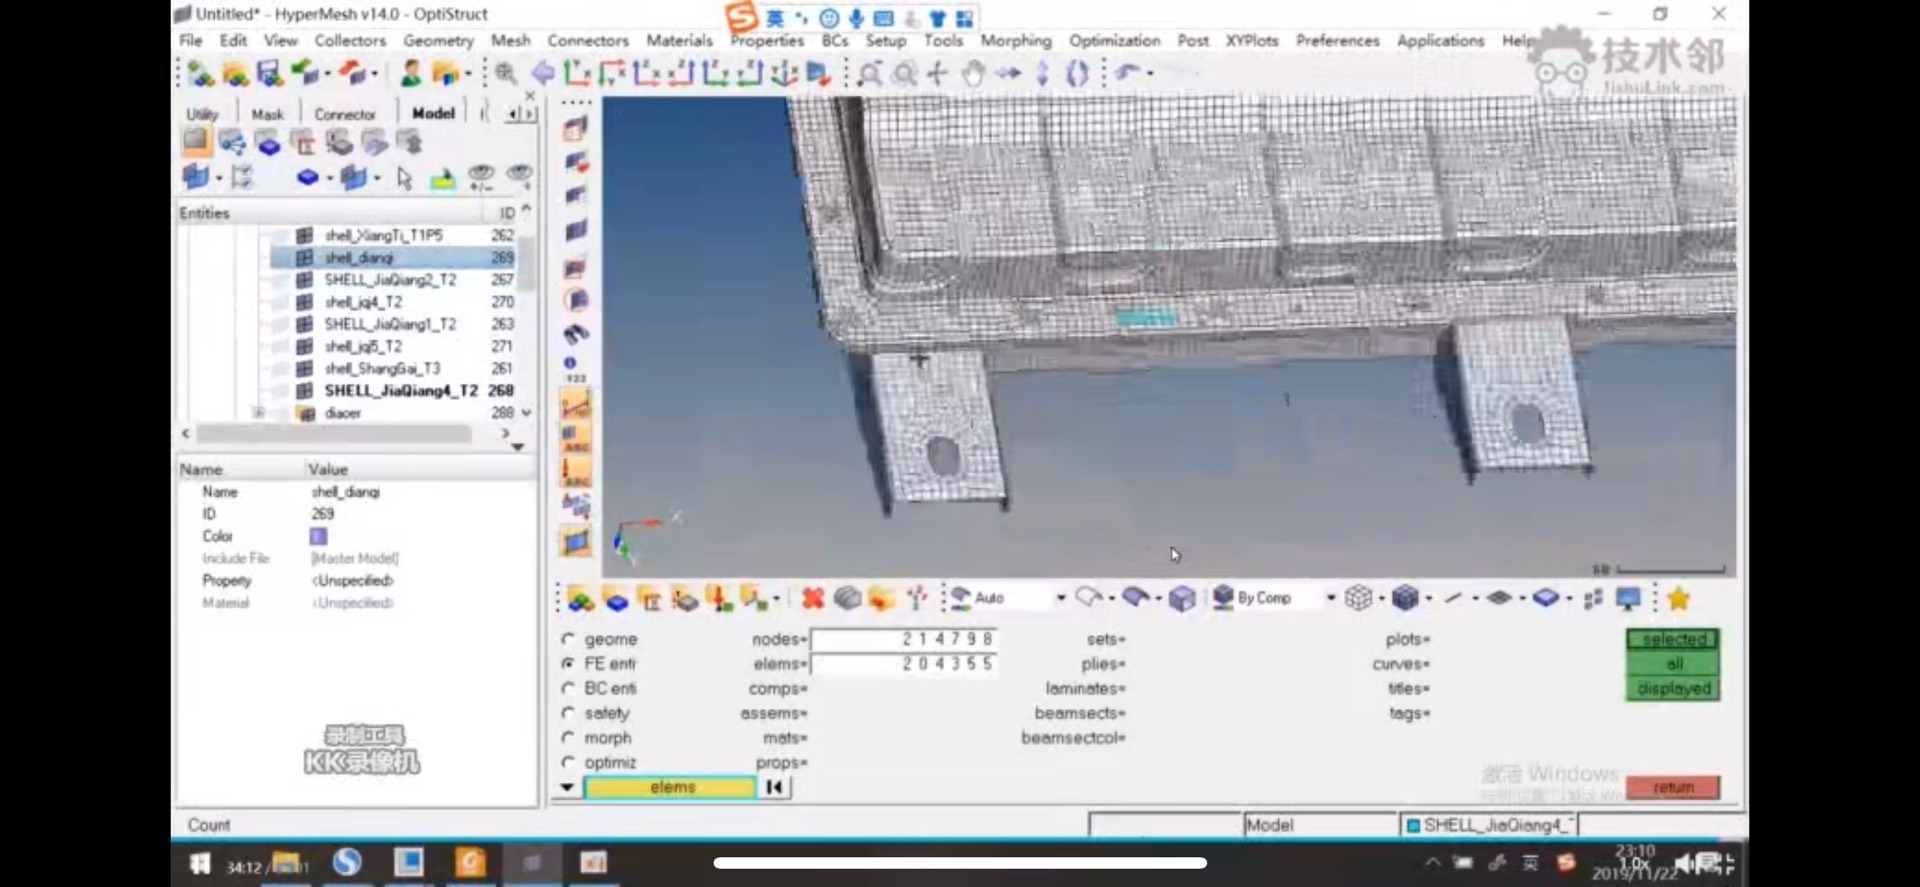Image resolution: width=1920 pixels, height=887 pixels.
Task: Expand the diaoer tree node
Action: coord(259,412)
